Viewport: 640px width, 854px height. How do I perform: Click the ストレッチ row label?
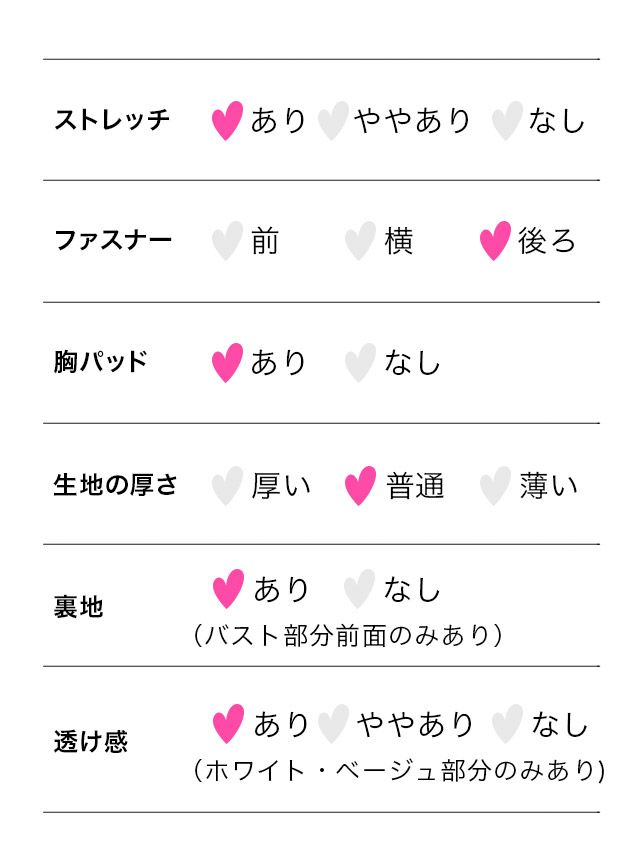112,121
